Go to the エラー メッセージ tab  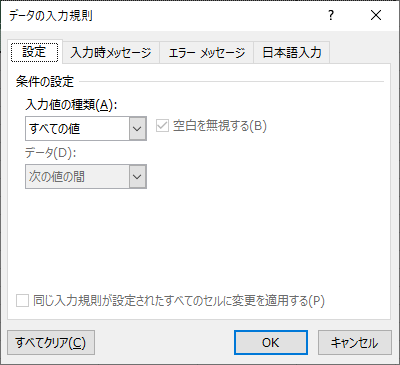(207, 53)
